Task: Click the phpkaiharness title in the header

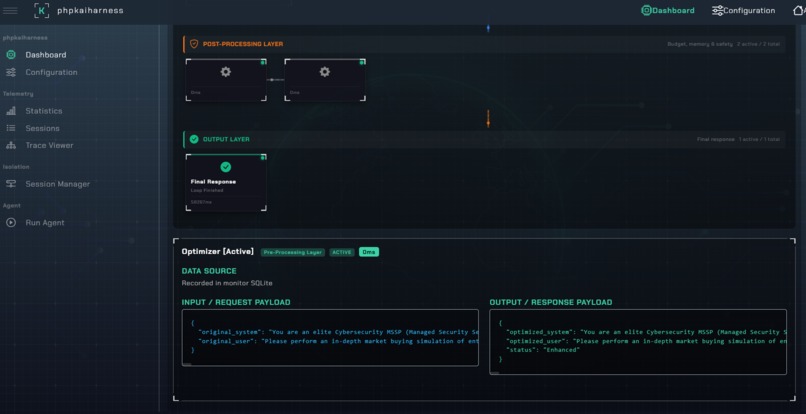Action: click(90, 10)
